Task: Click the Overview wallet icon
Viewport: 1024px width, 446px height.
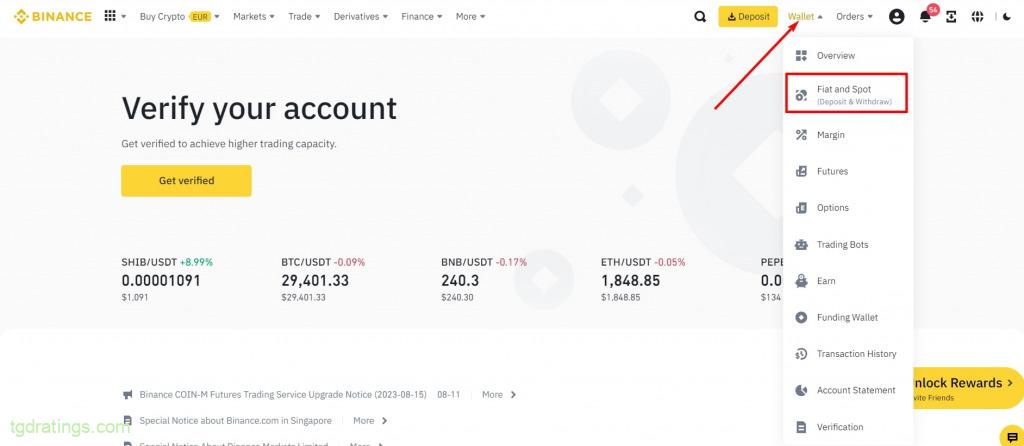Action: 801,56
